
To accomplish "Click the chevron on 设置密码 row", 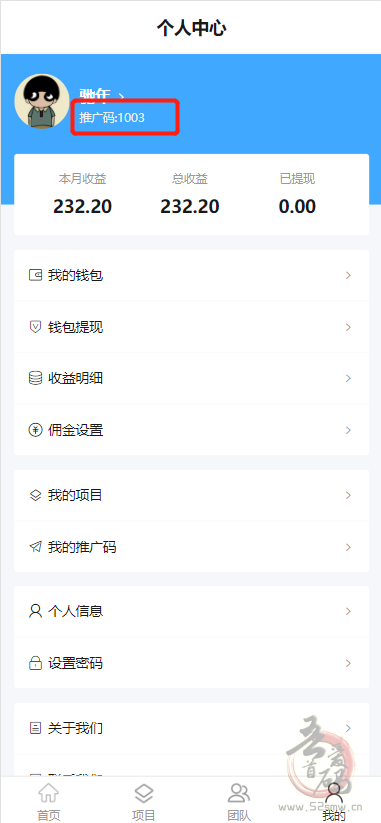I will [x=348, y=663].
